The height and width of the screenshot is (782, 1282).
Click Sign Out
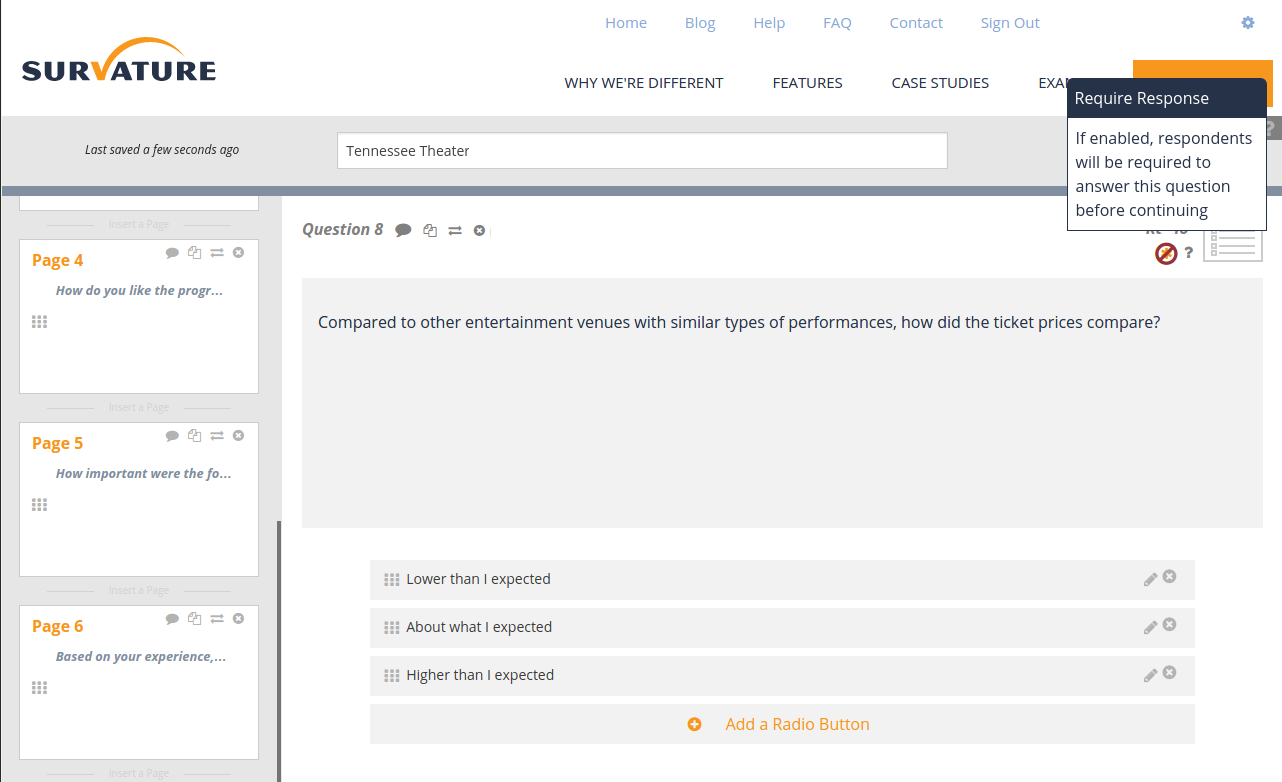[x=1010, y=23]
